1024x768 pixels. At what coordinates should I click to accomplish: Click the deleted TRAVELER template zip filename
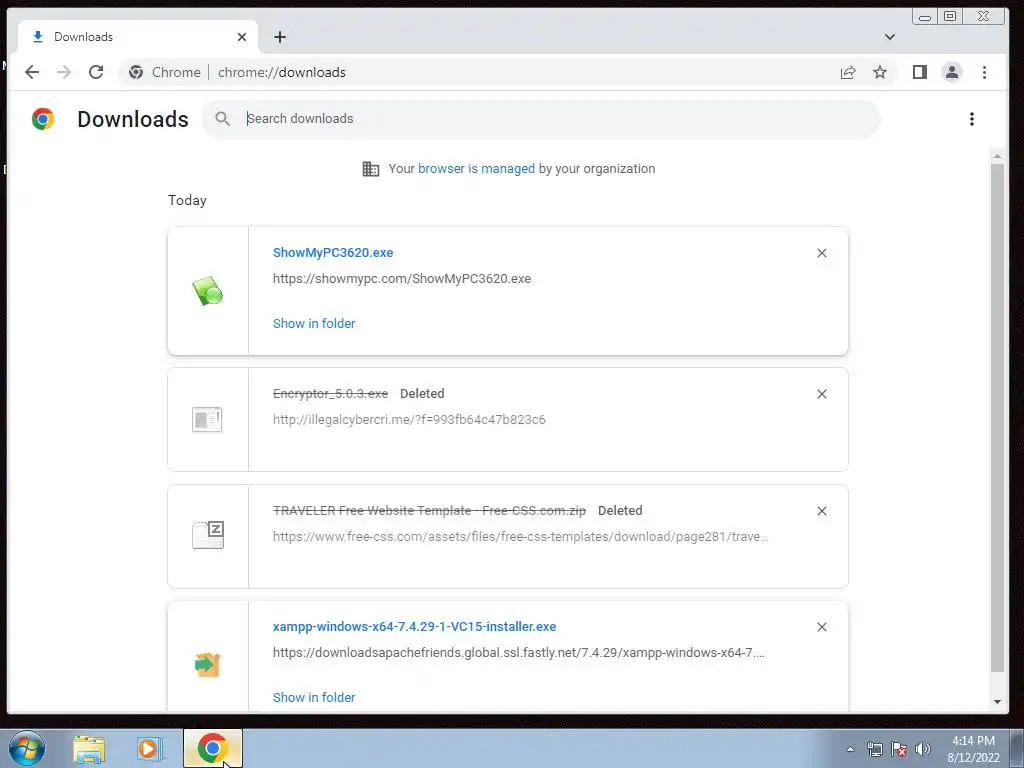429,510
